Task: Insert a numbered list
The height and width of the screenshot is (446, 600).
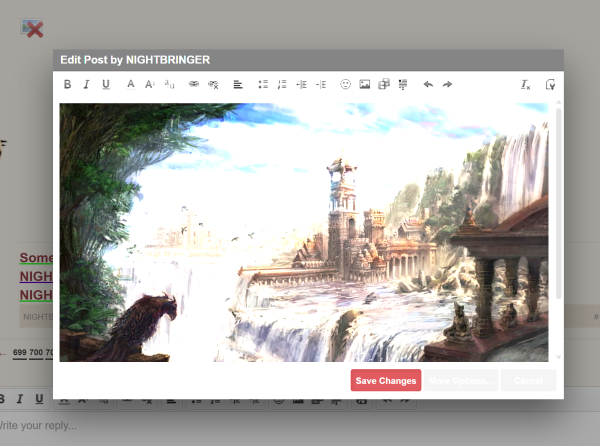Action: pyautogui.click(x=282, y=85)
